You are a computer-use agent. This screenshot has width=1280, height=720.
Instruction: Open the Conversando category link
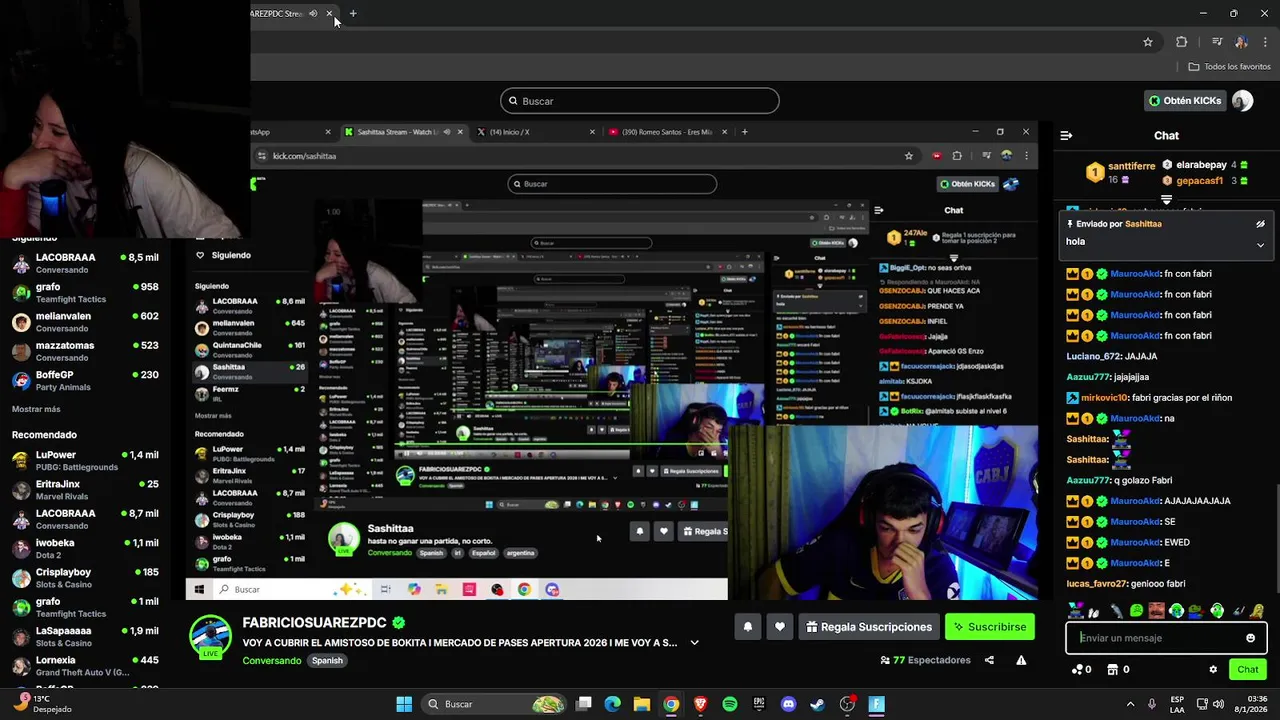(271, 661)
